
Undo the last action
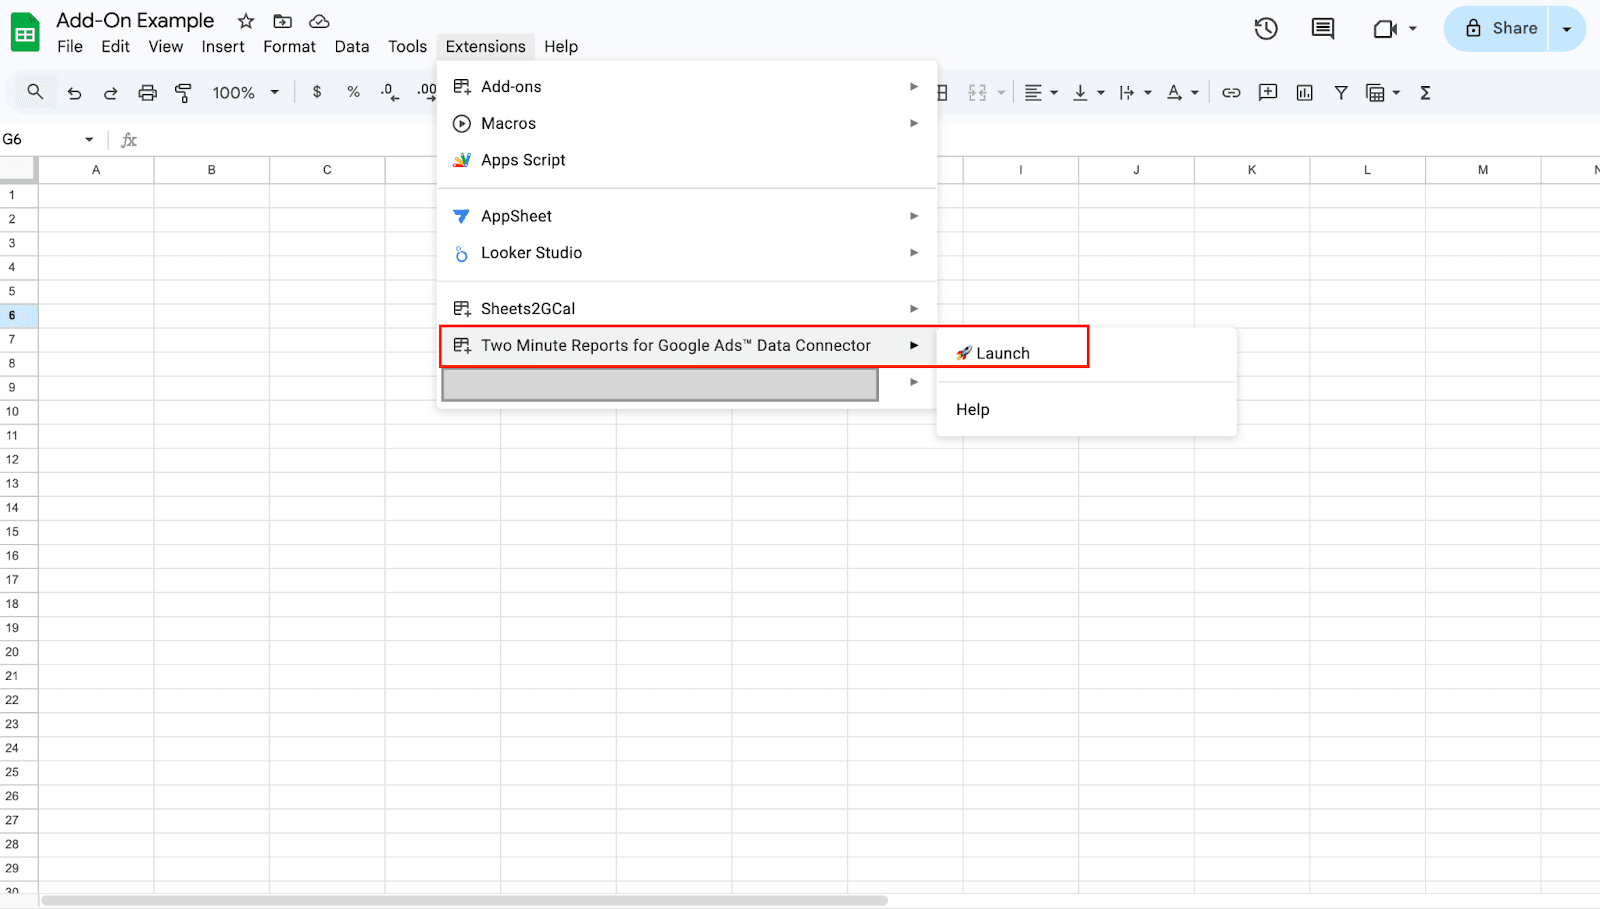click(74, 92)
